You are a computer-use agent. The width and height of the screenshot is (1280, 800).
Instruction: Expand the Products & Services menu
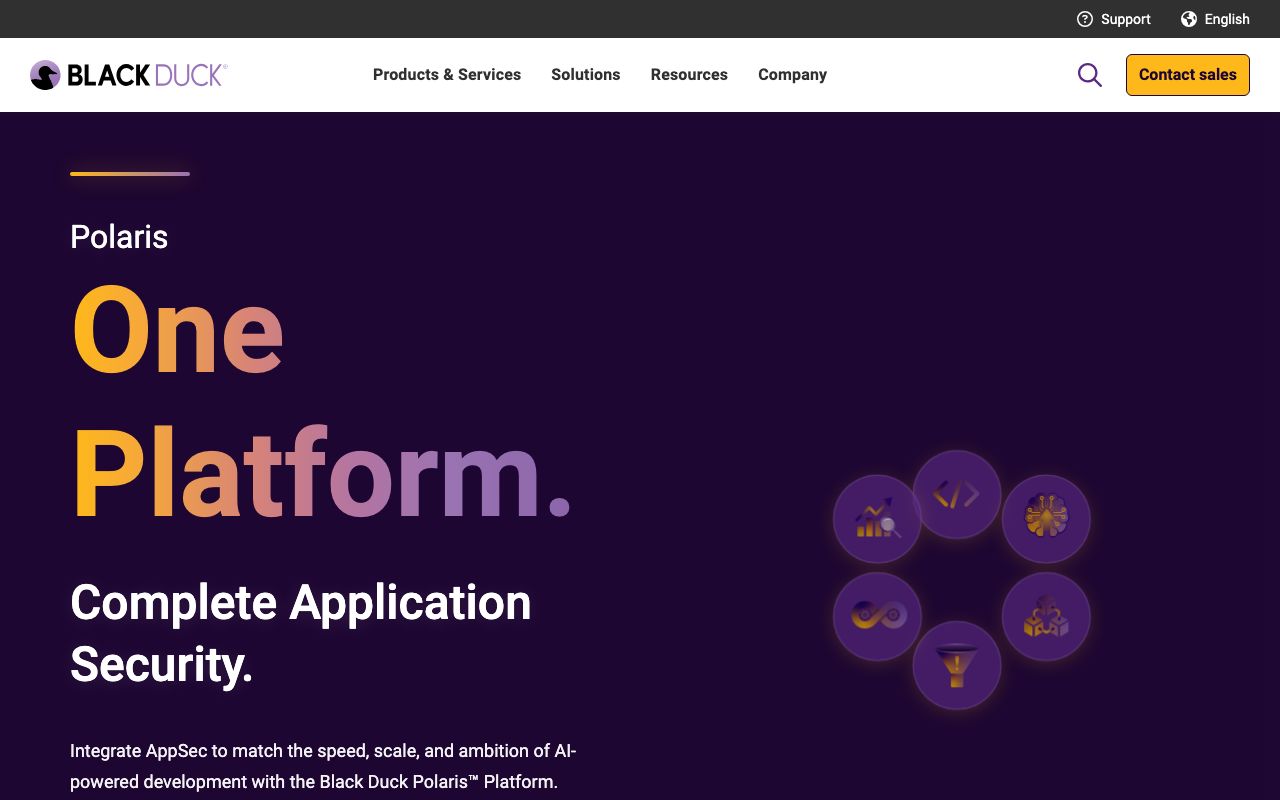tap(446, 75)
